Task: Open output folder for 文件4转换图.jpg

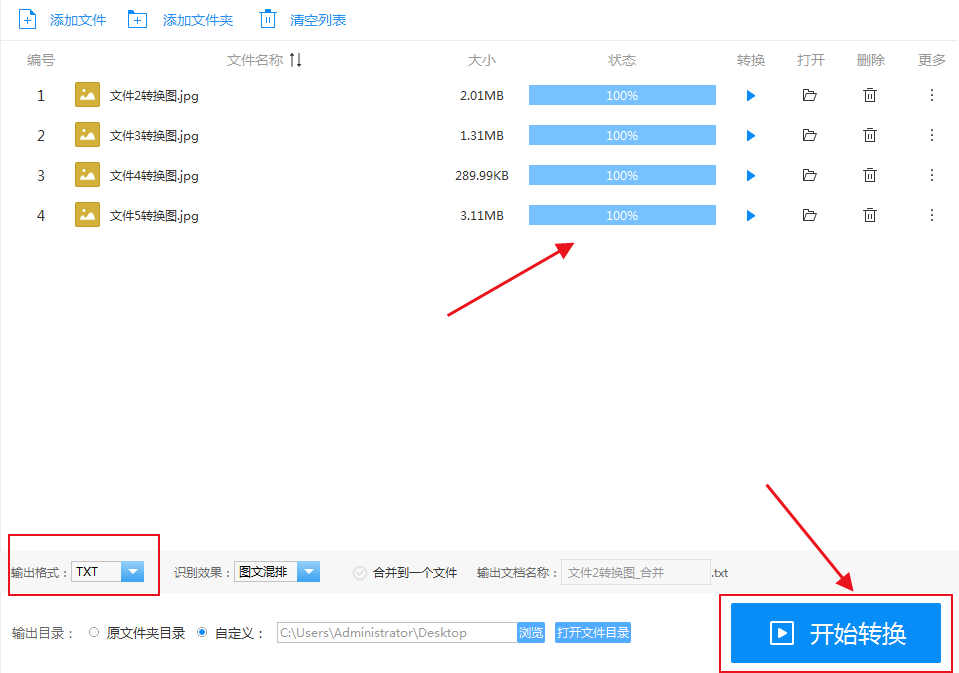Action: pyautogui.click(x=810, y=176)
